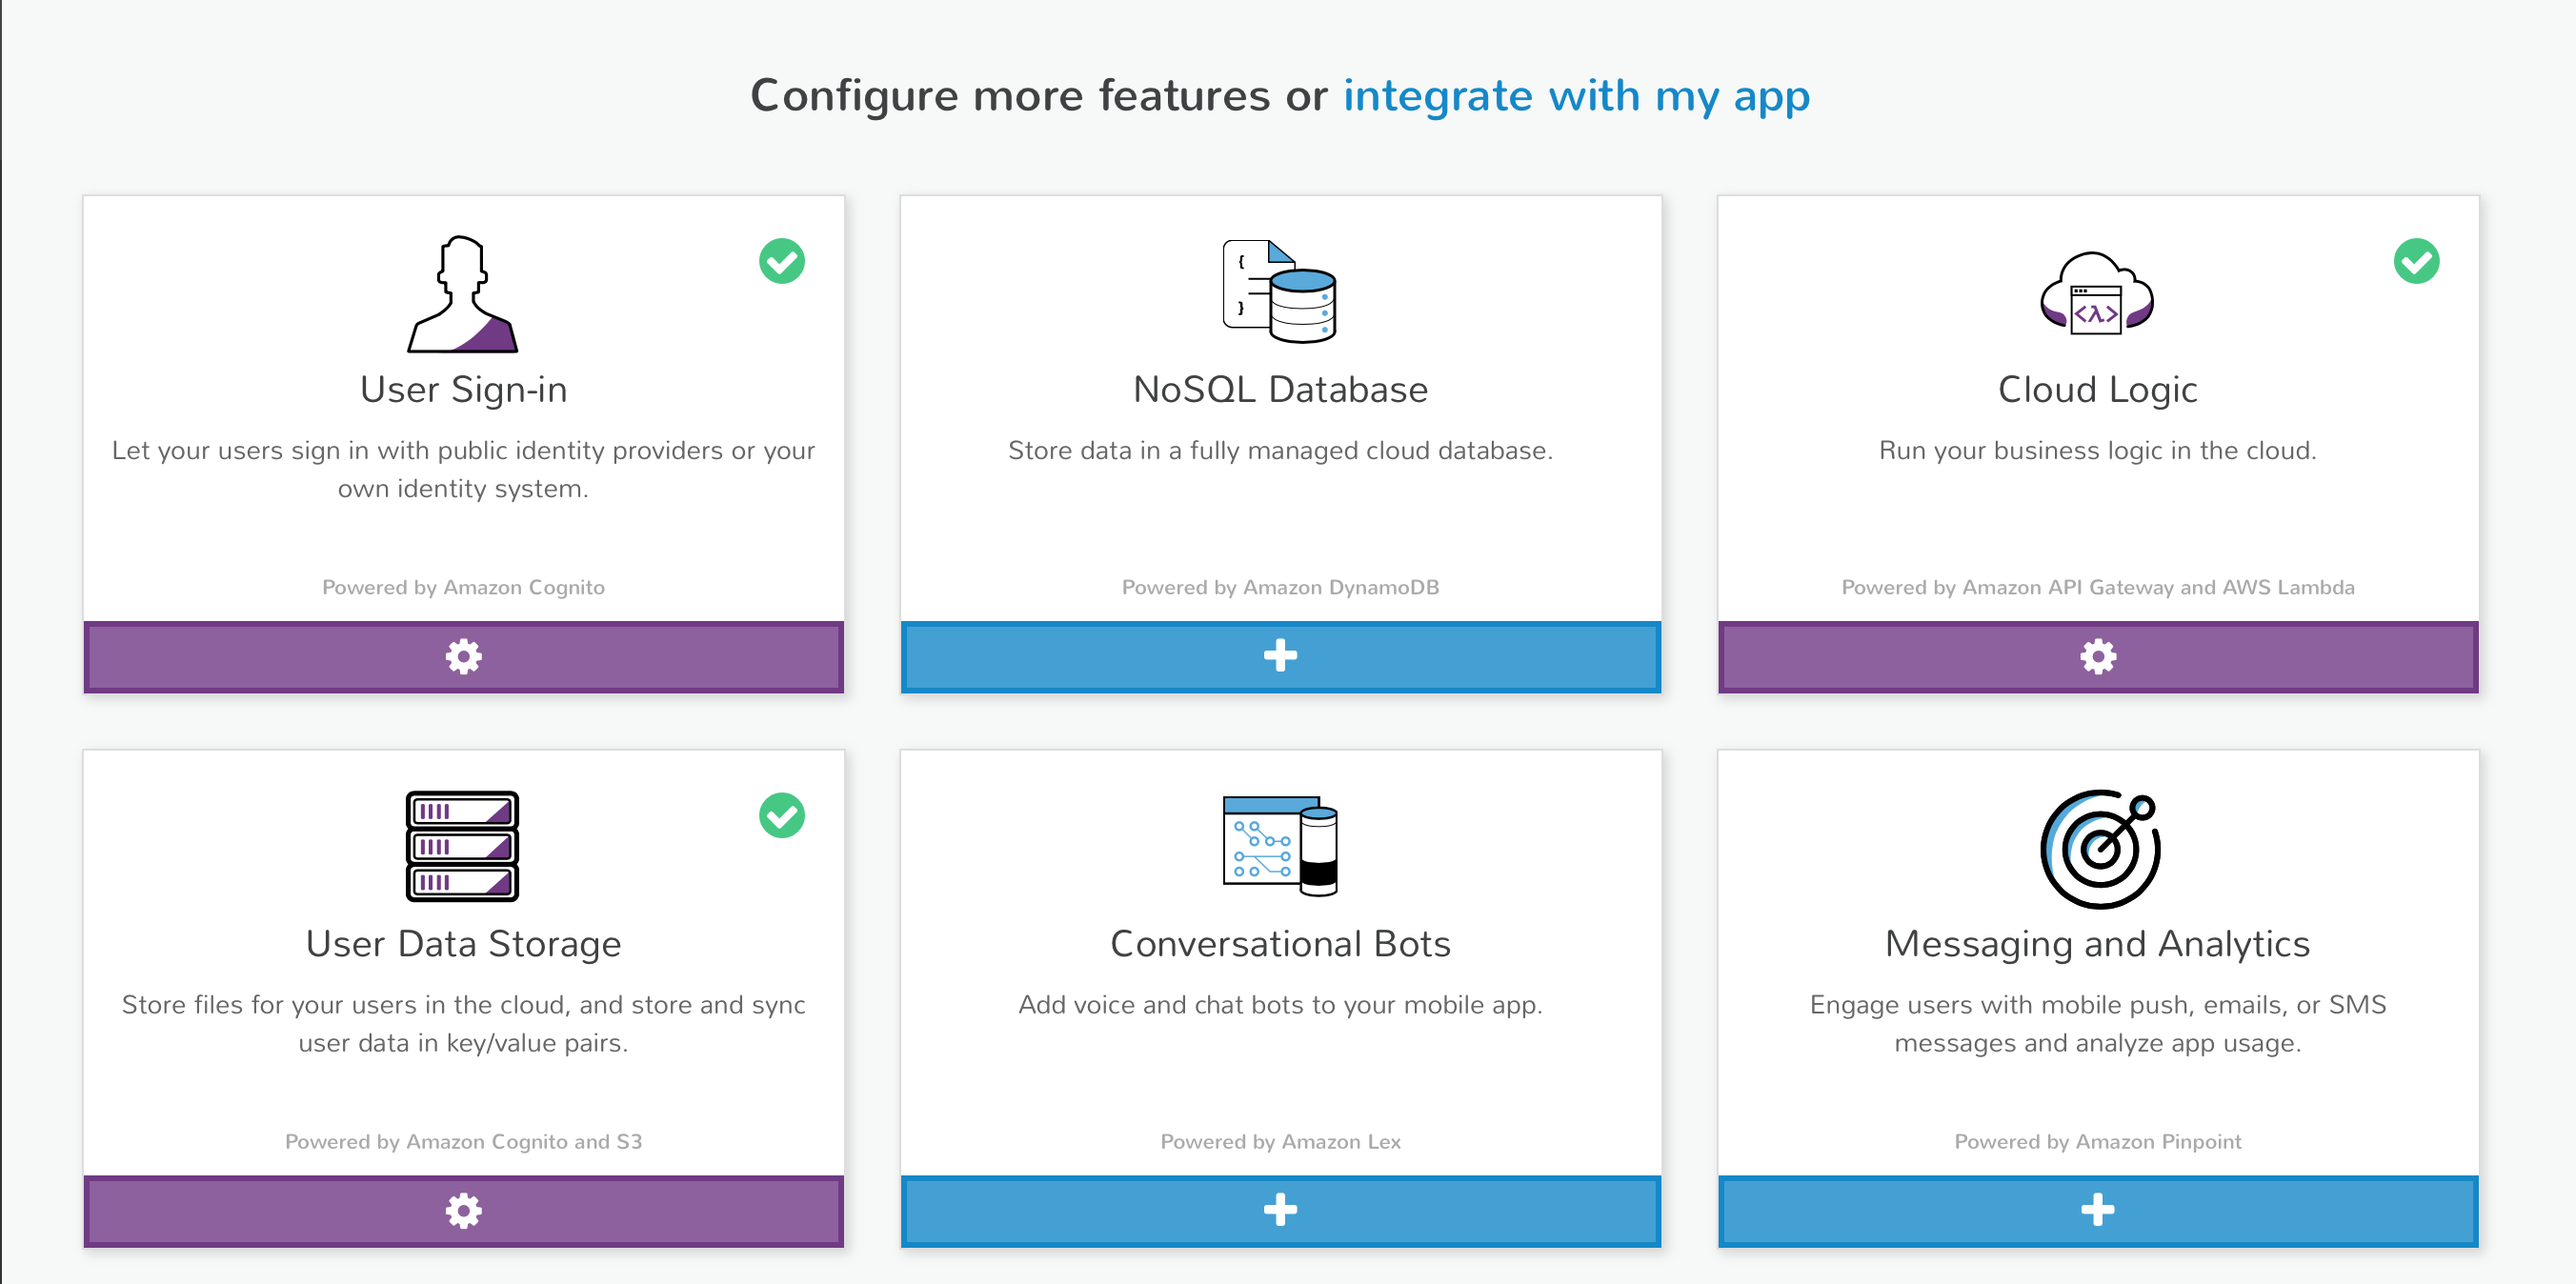This screenshot has height=1284, width=2576.
Task: Open User Sign-in settings gear
Action: click(x=463, y=657)
